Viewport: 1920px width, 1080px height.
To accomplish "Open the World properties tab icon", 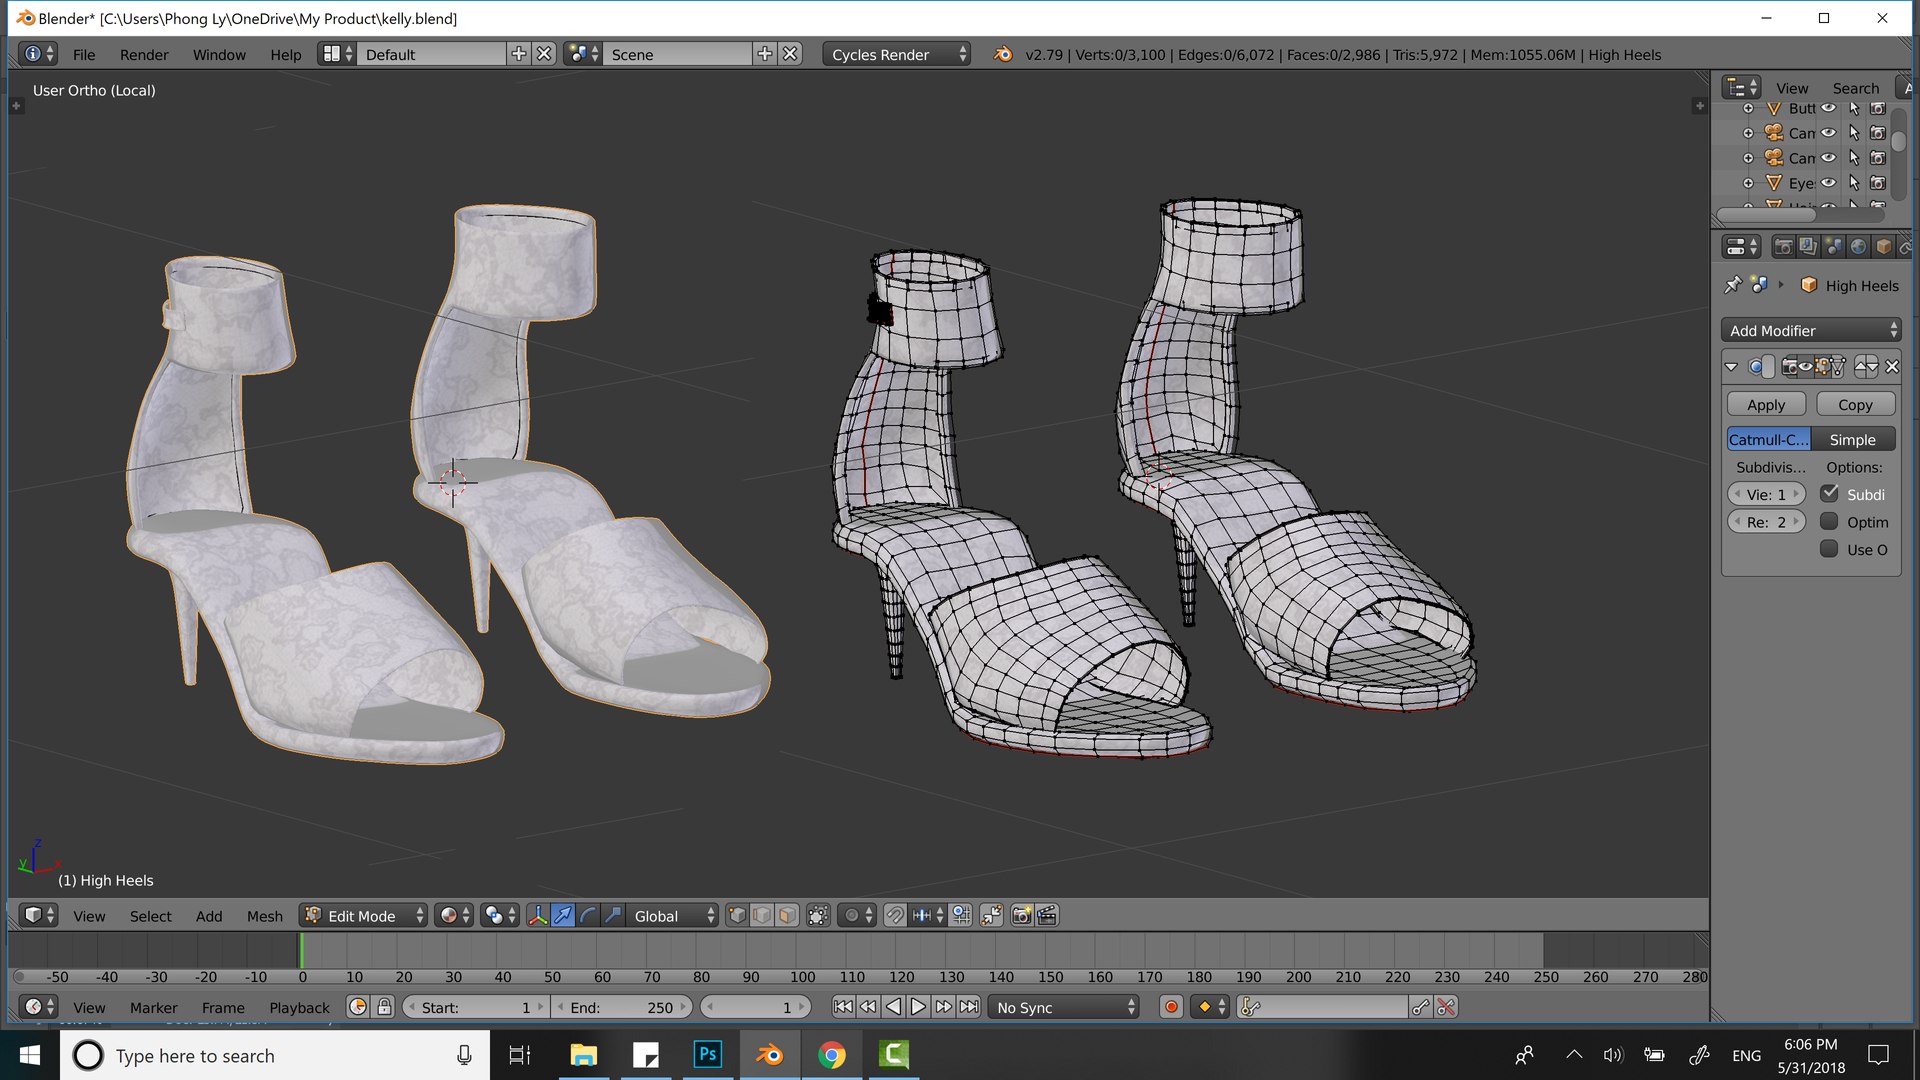I will 1858,246.
